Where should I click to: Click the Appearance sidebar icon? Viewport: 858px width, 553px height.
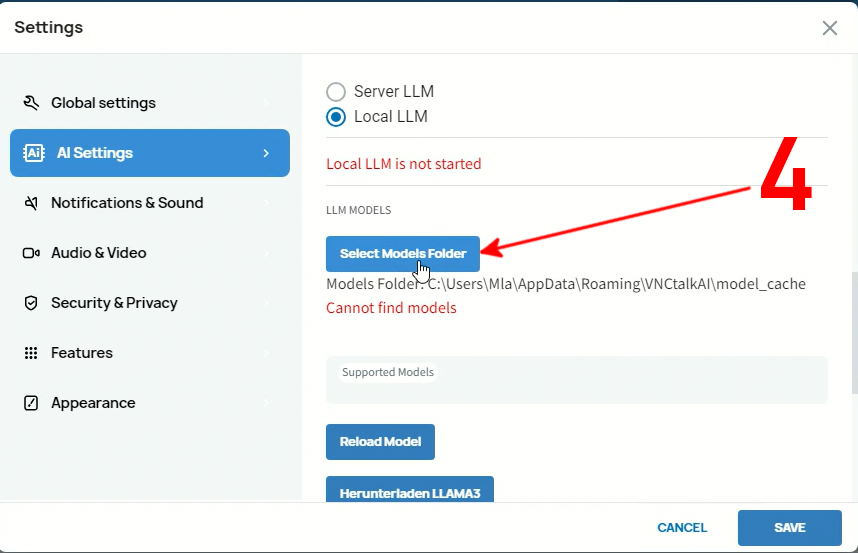coord(31,403)
